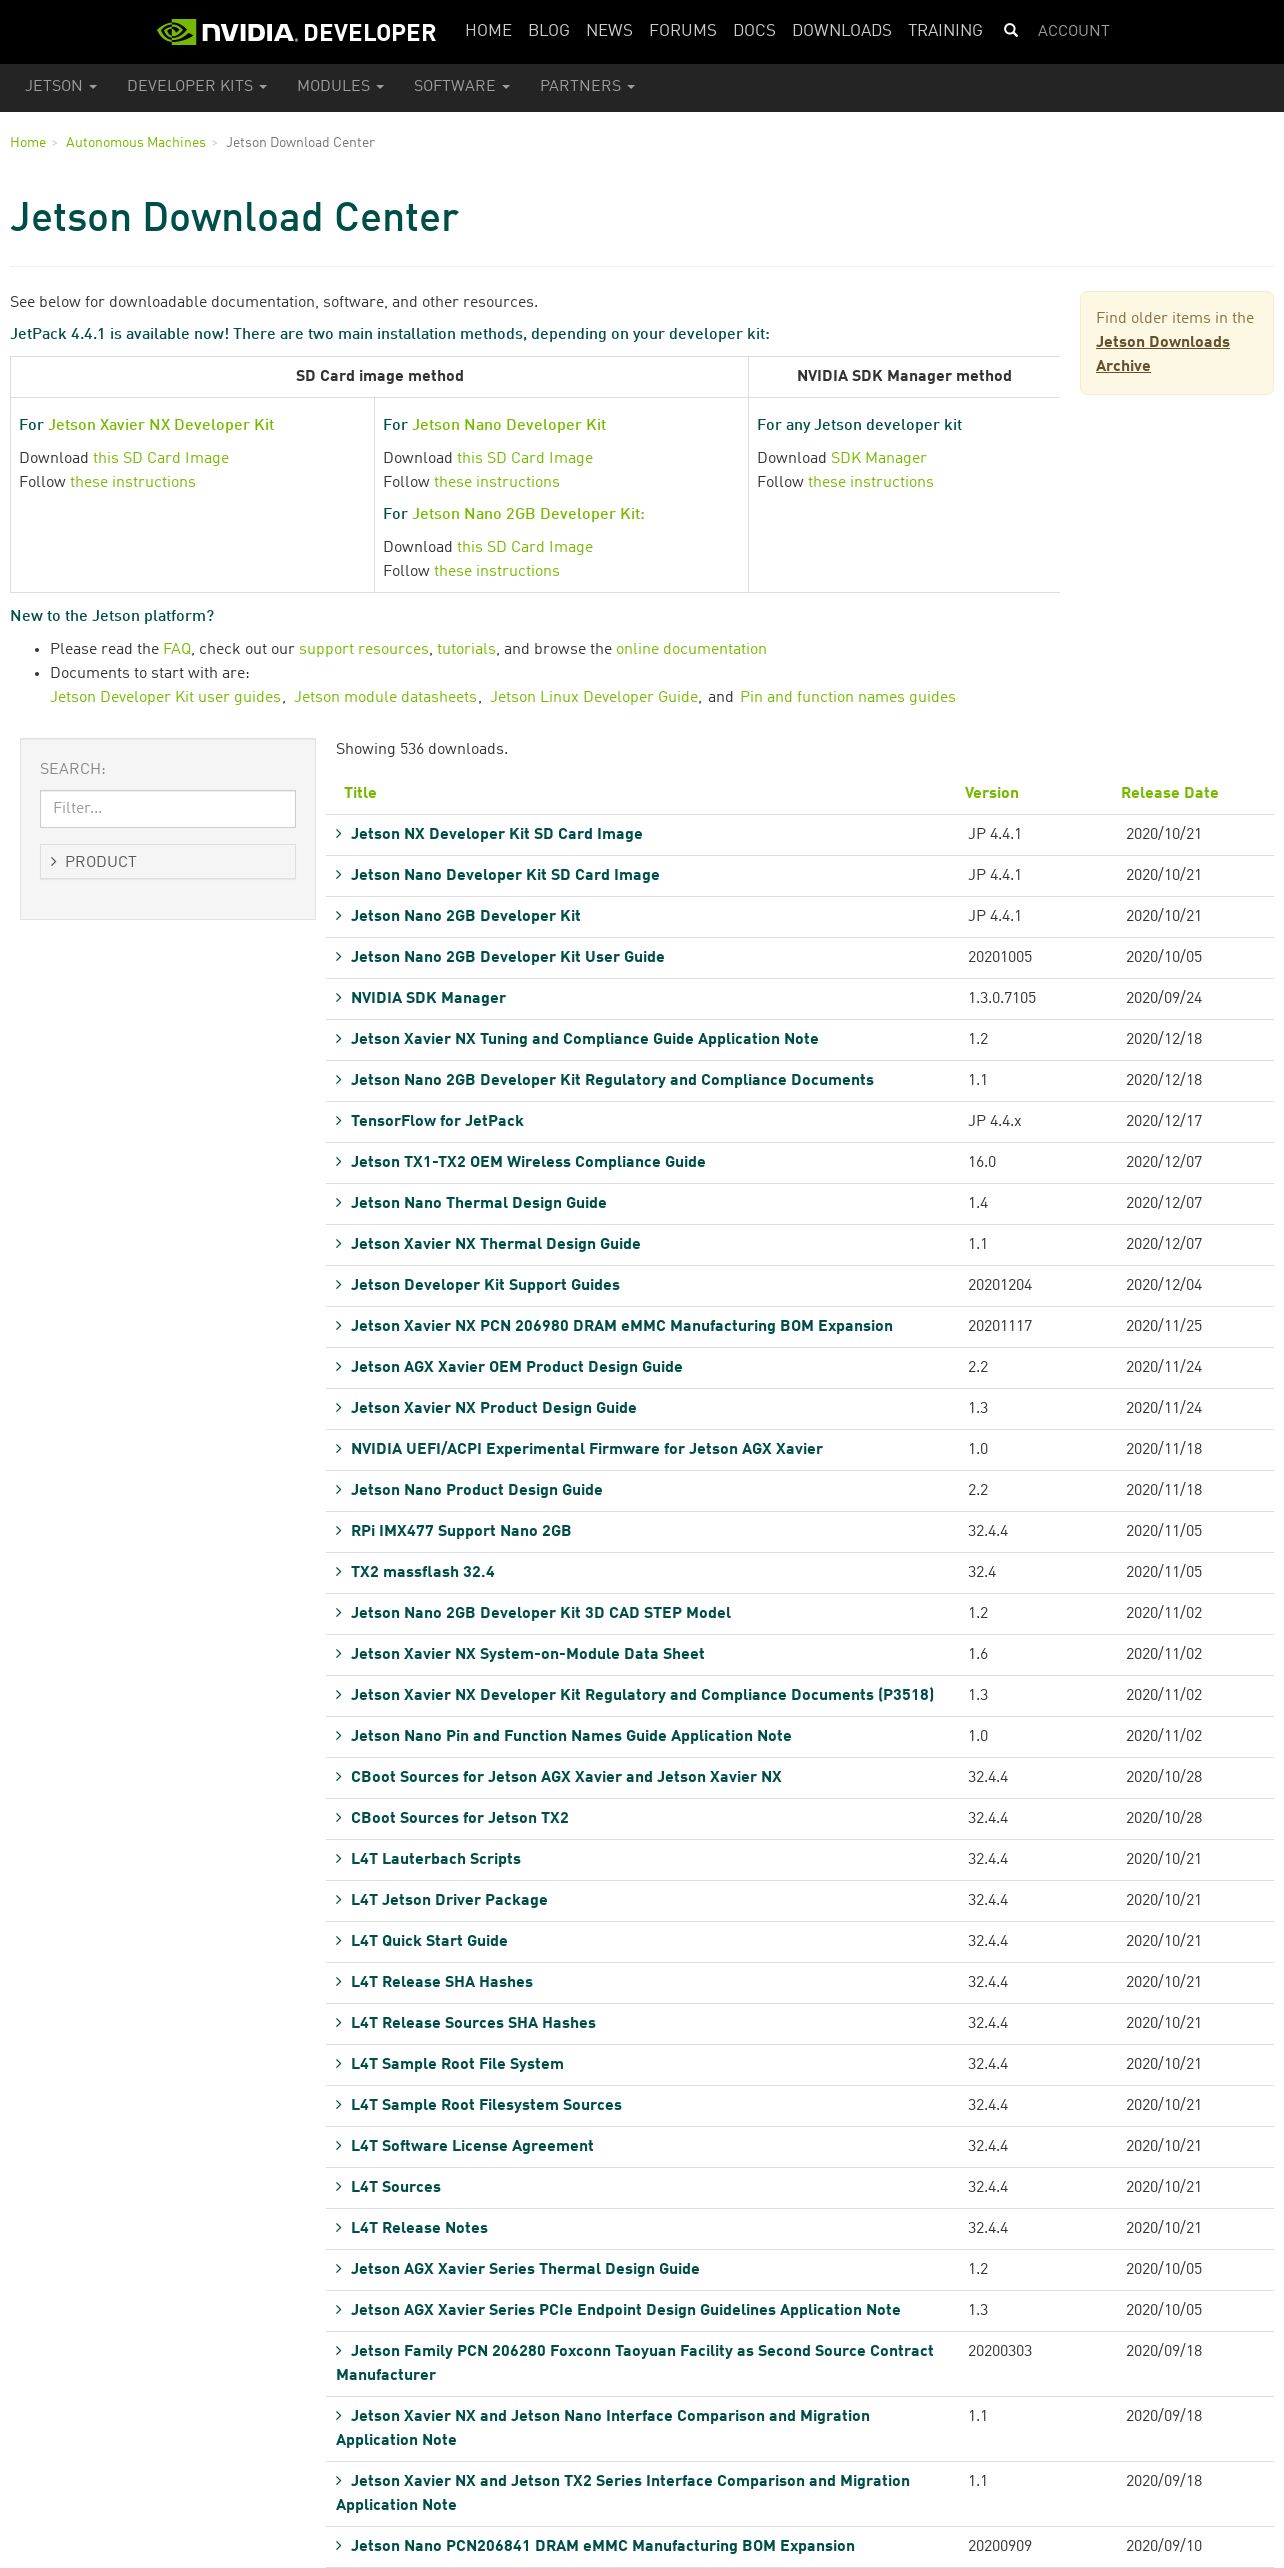The image size is (1284, 2568).
Task: Open the DOWNLOADS nav item
Action: 842,31
